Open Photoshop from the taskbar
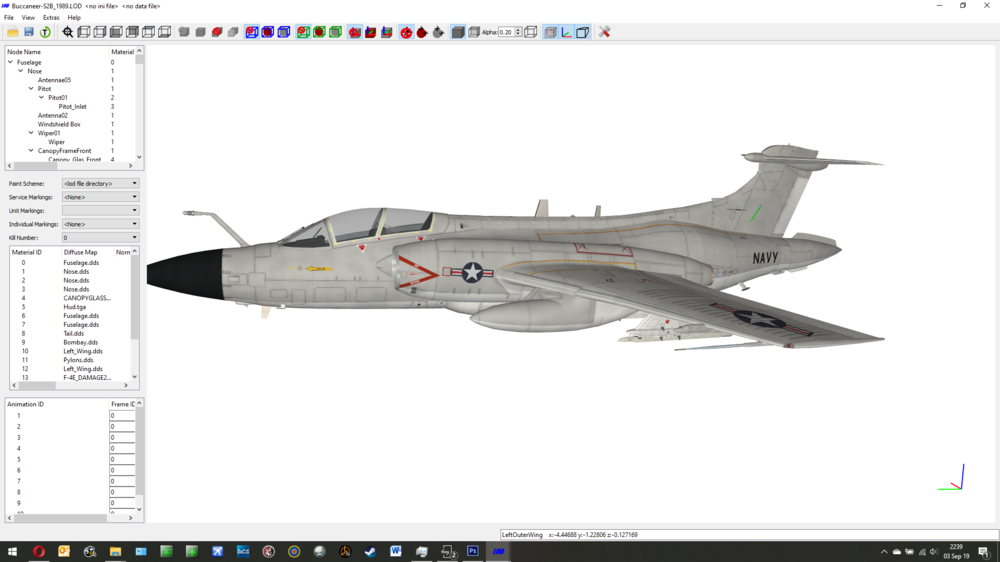1000x562 pixels. pos(473,551)
